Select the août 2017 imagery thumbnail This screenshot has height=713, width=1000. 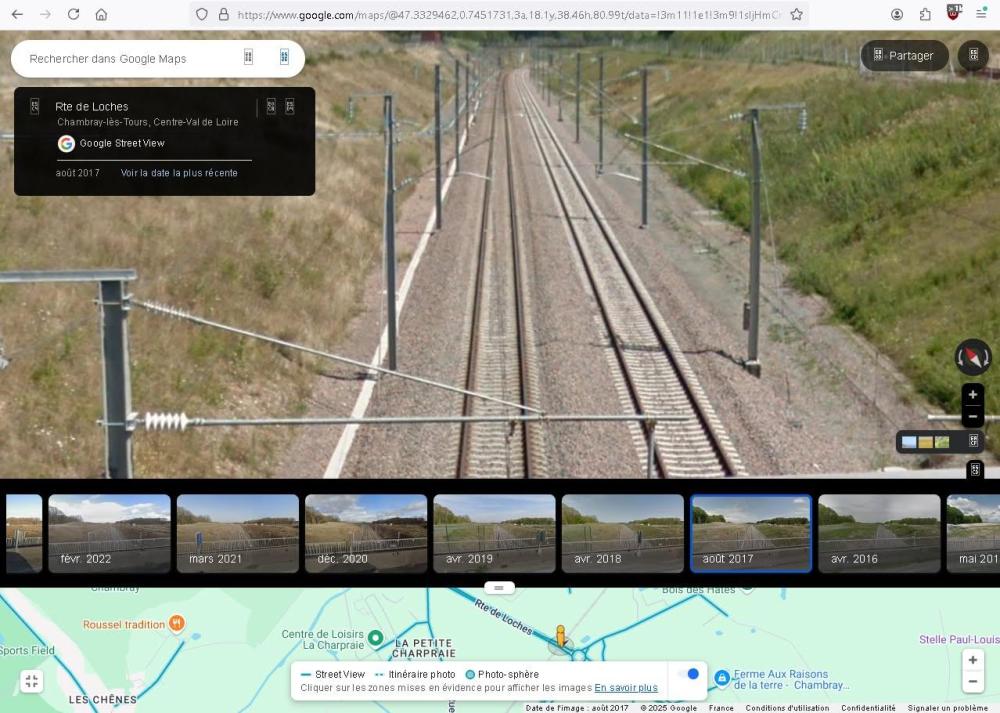(x=751, y=533)
